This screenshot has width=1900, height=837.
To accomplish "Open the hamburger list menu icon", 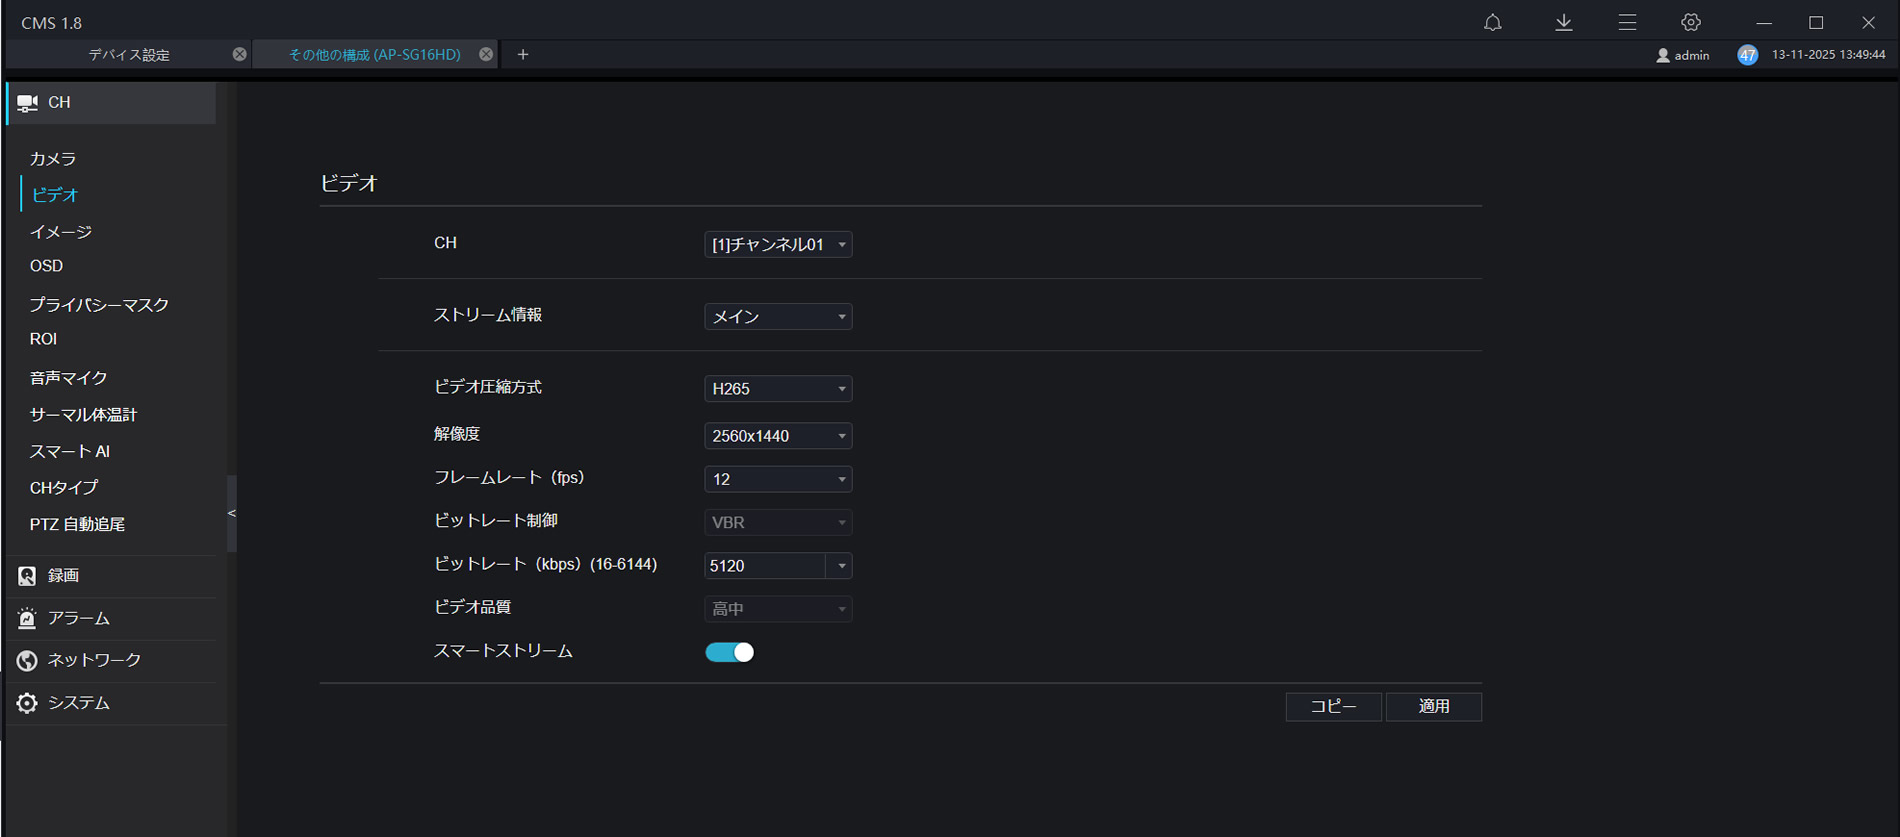I will coord(1627,22).
